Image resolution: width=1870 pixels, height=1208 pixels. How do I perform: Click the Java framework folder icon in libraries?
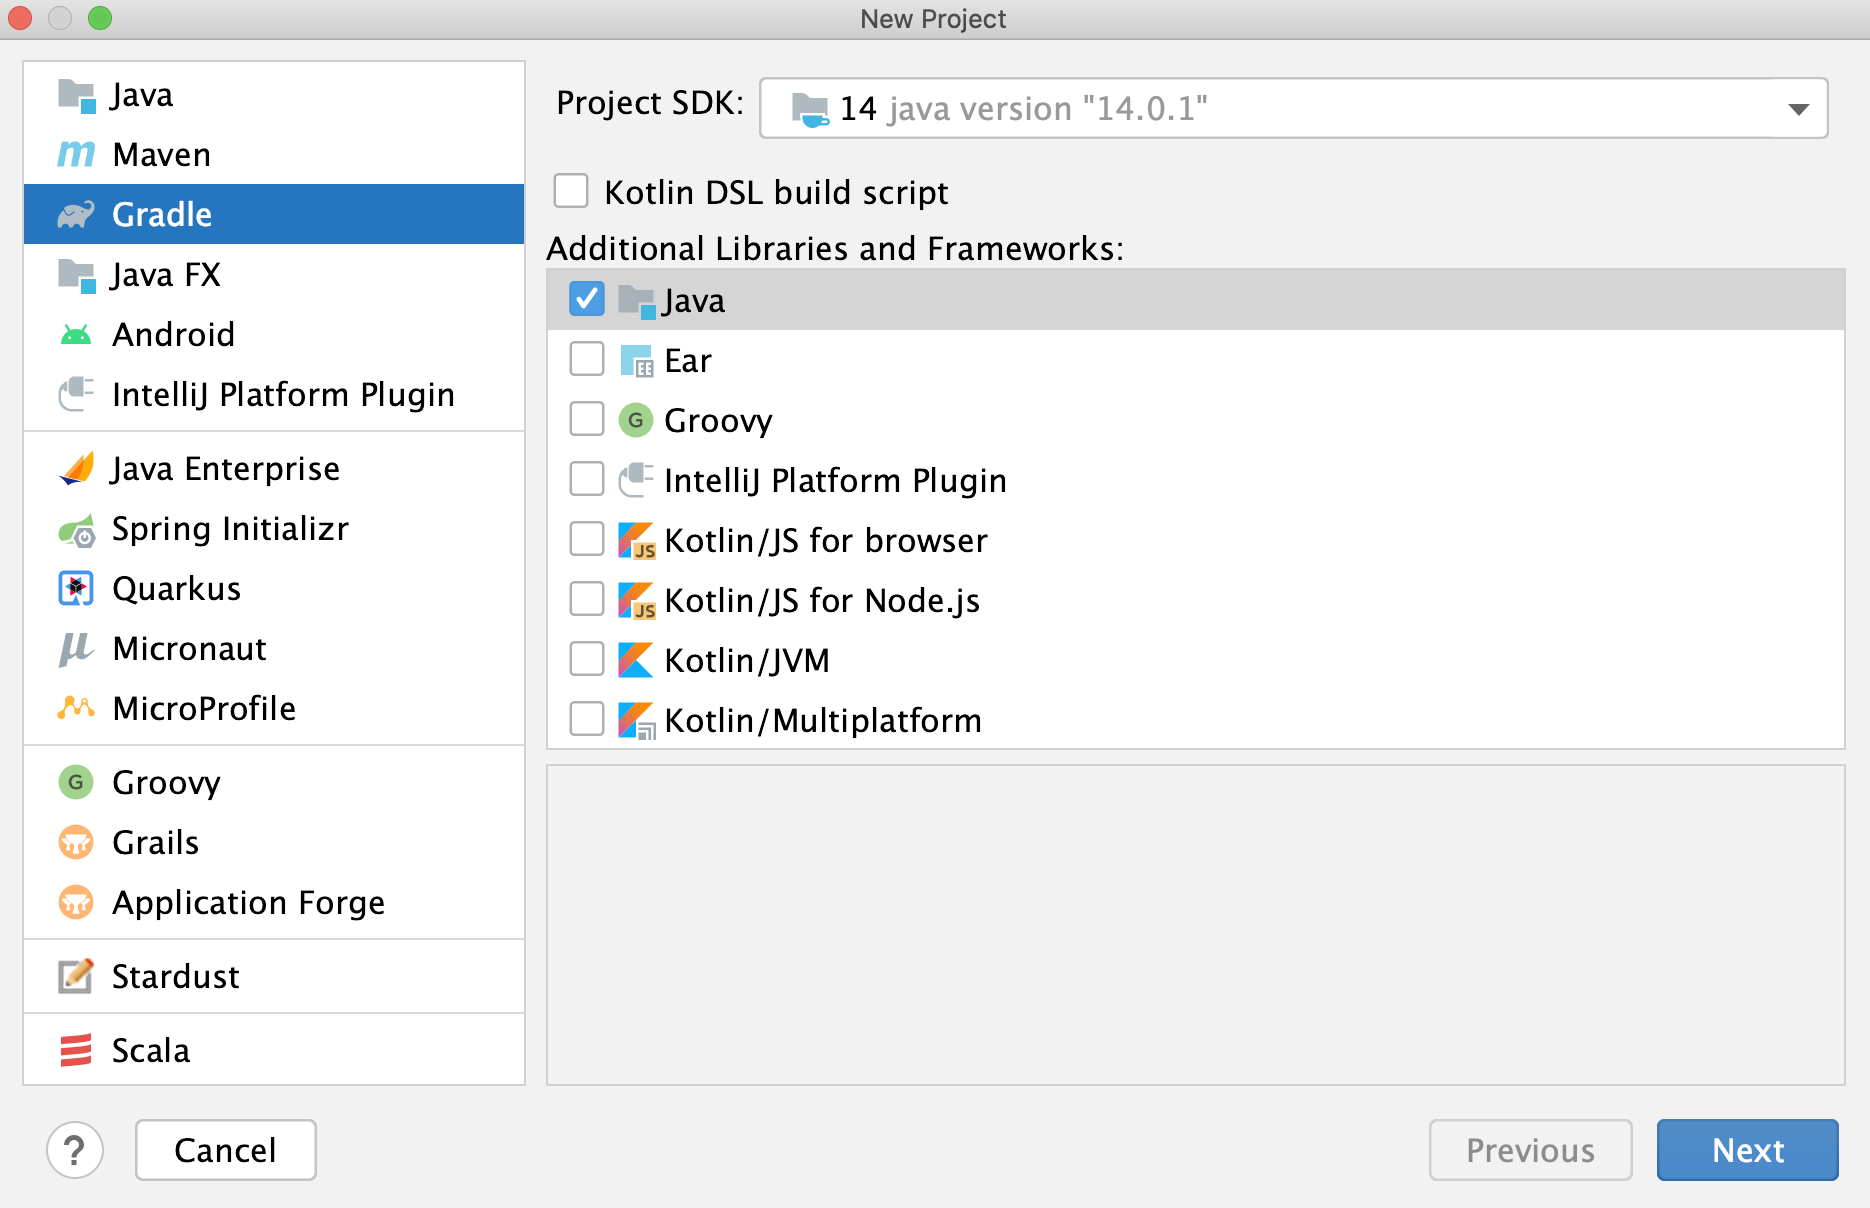637,301
